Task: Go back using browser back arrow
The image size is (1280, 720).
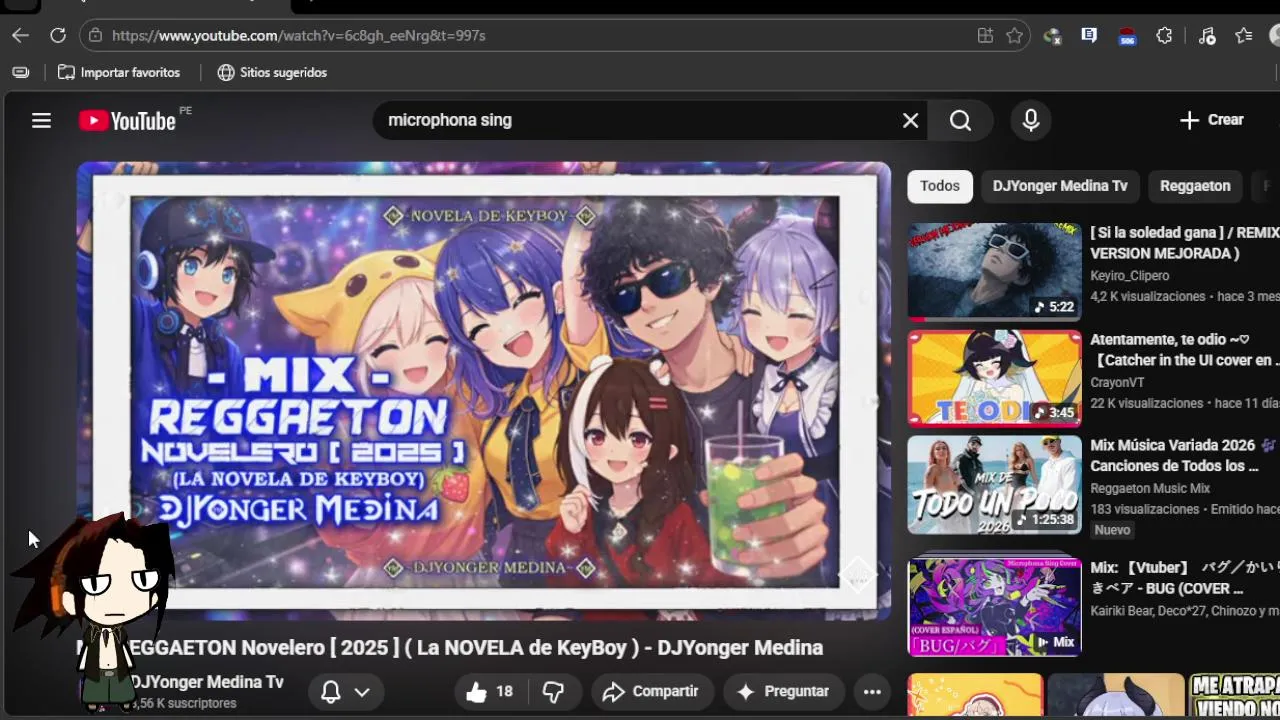Action: tap(21, 35)
